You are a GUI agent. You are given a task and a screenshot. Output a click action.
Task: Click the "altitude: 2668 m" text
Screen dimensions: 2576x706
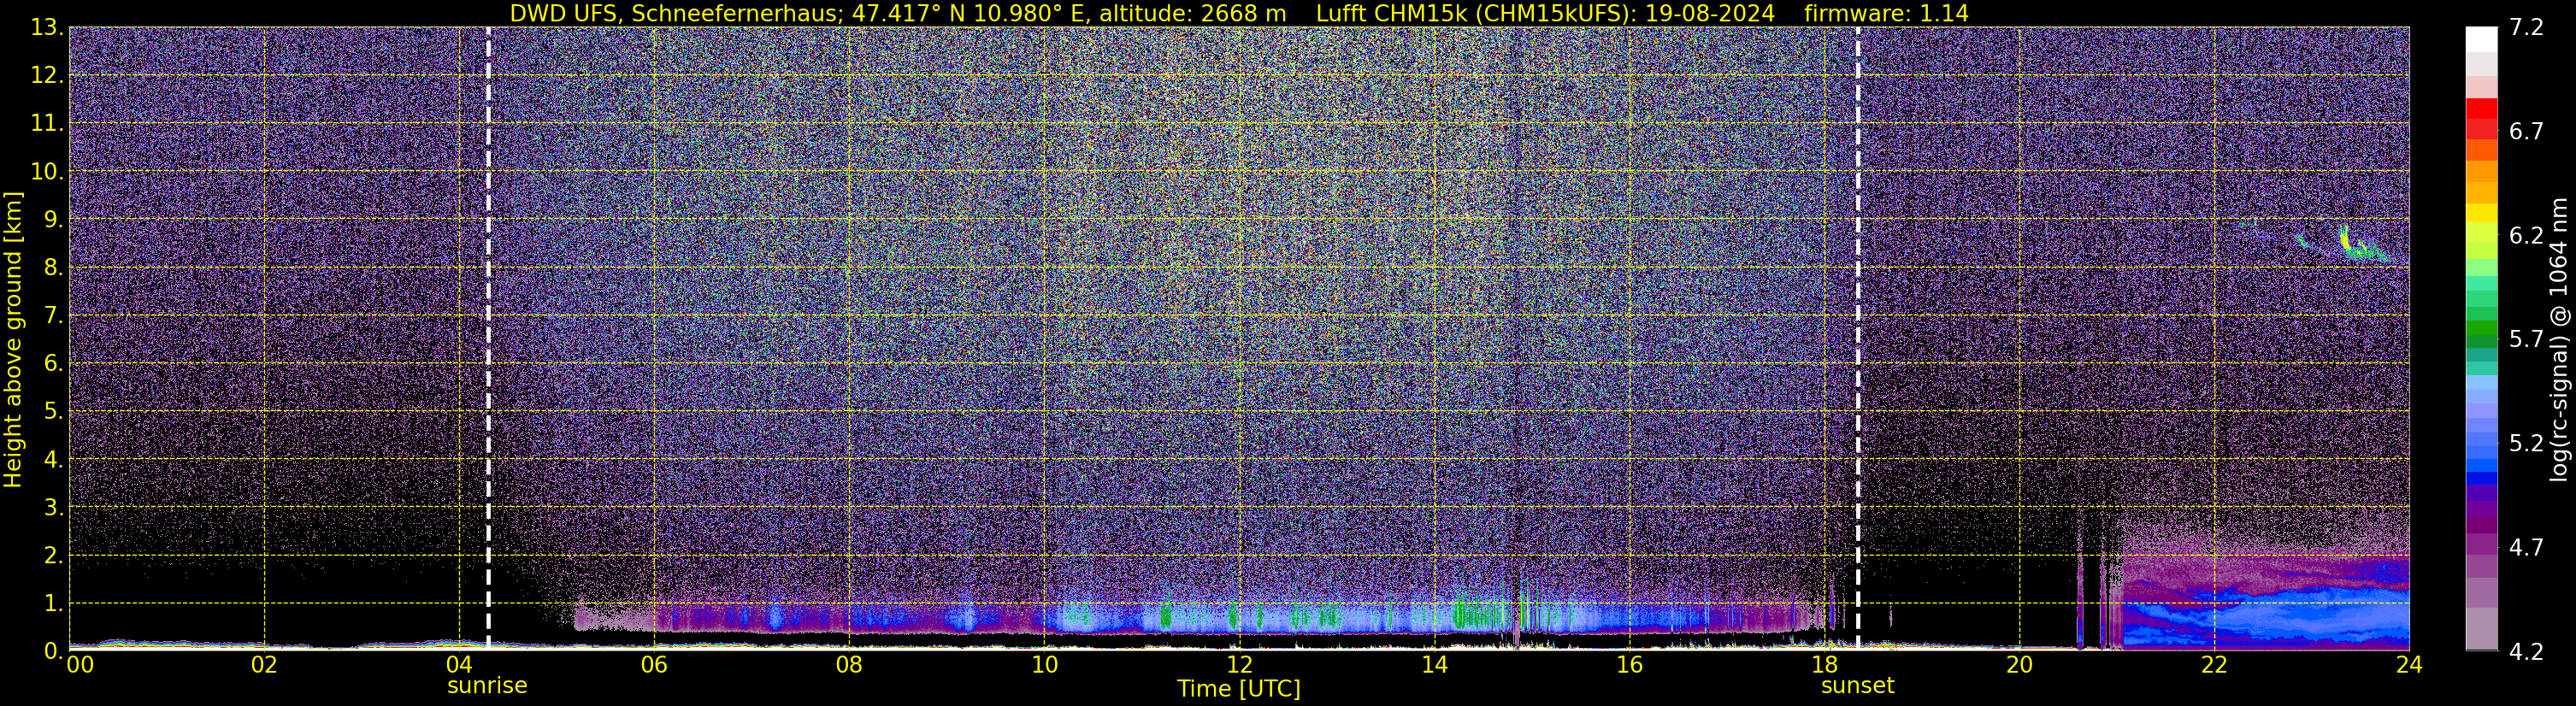(1192, 14)
